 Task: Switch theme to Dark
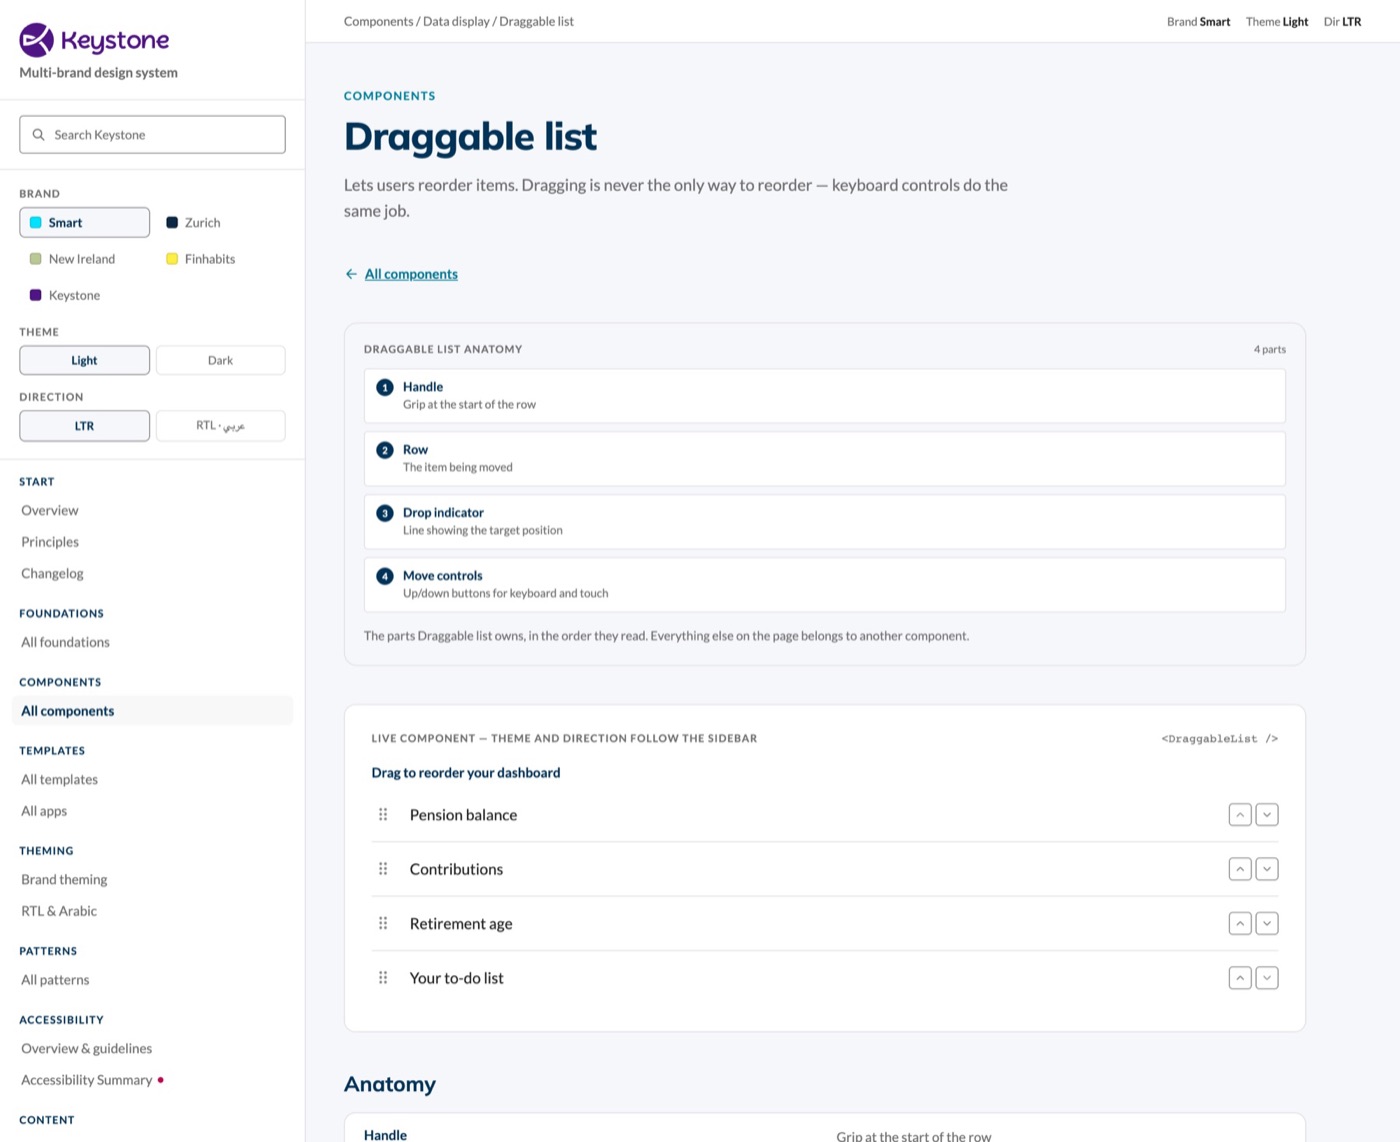click(221, 360)
